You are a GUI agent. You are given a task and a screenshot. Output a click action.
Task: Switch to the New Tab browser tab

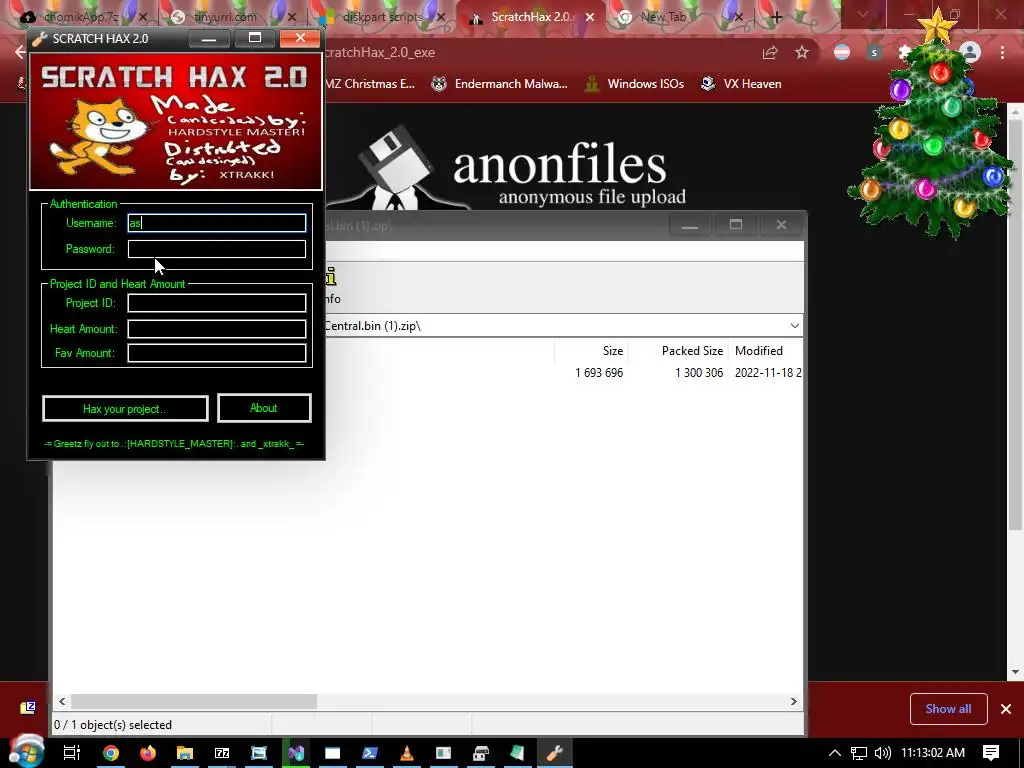[x=663, y=17]
